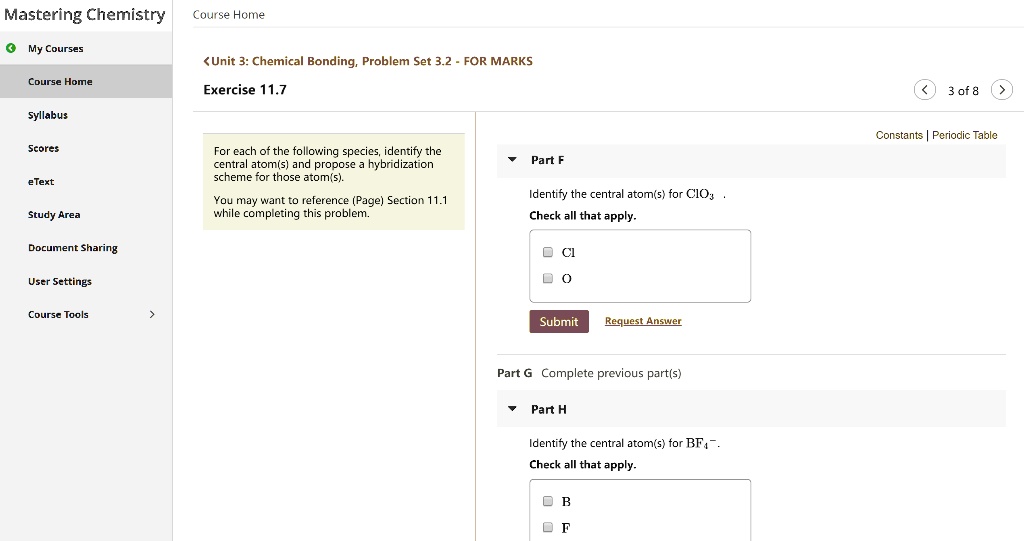Open Study Area page
The width and height of the screenshot is (1024, 541).
(54, 214)
